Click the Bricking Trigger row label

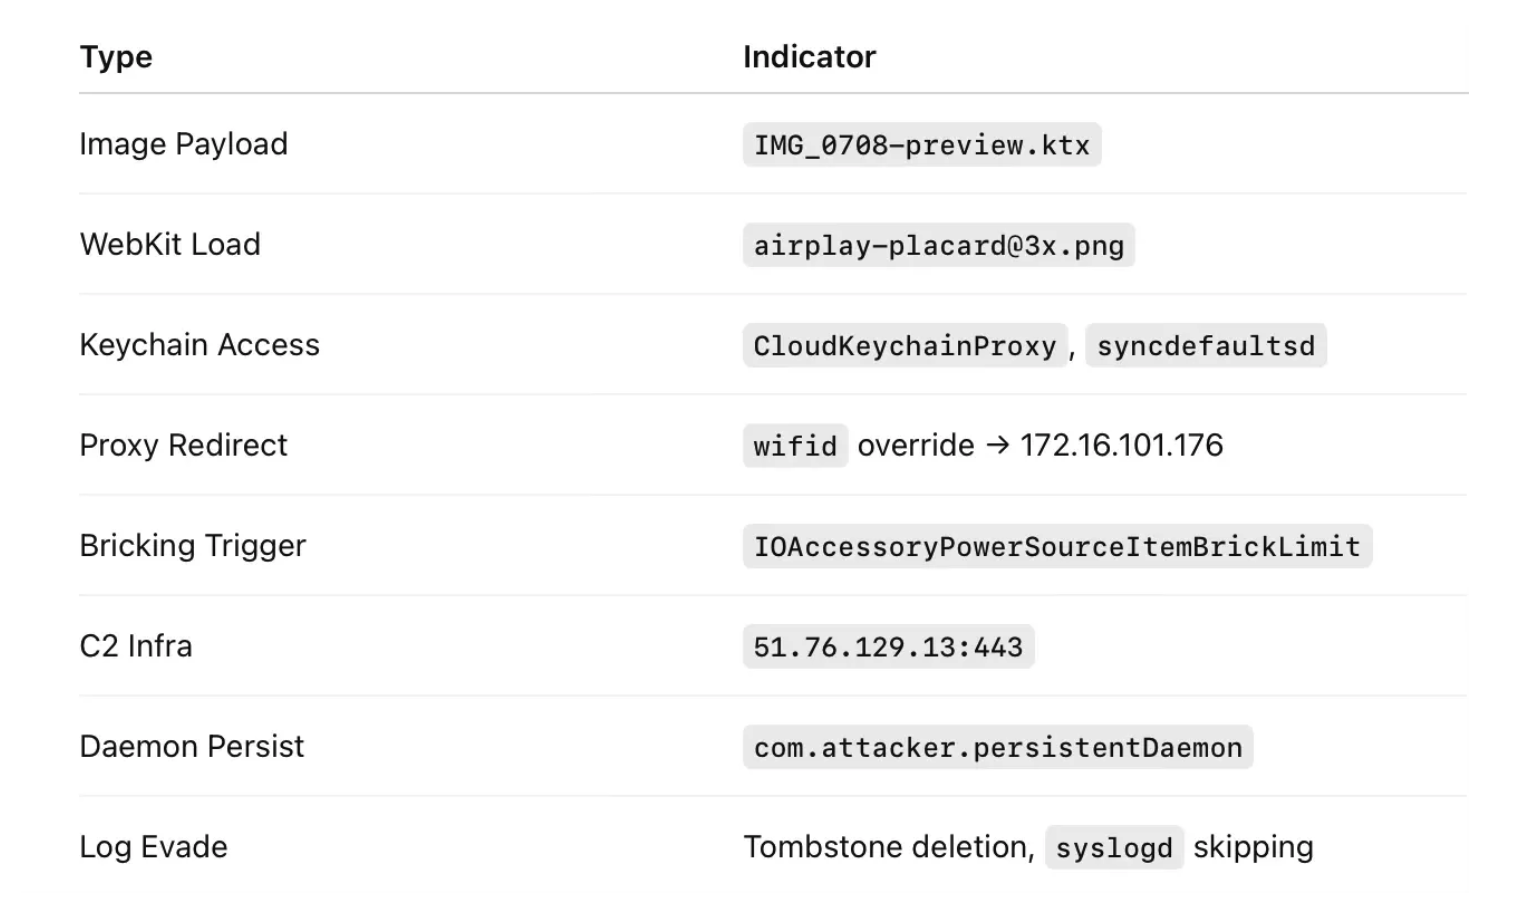coord(192,546)
